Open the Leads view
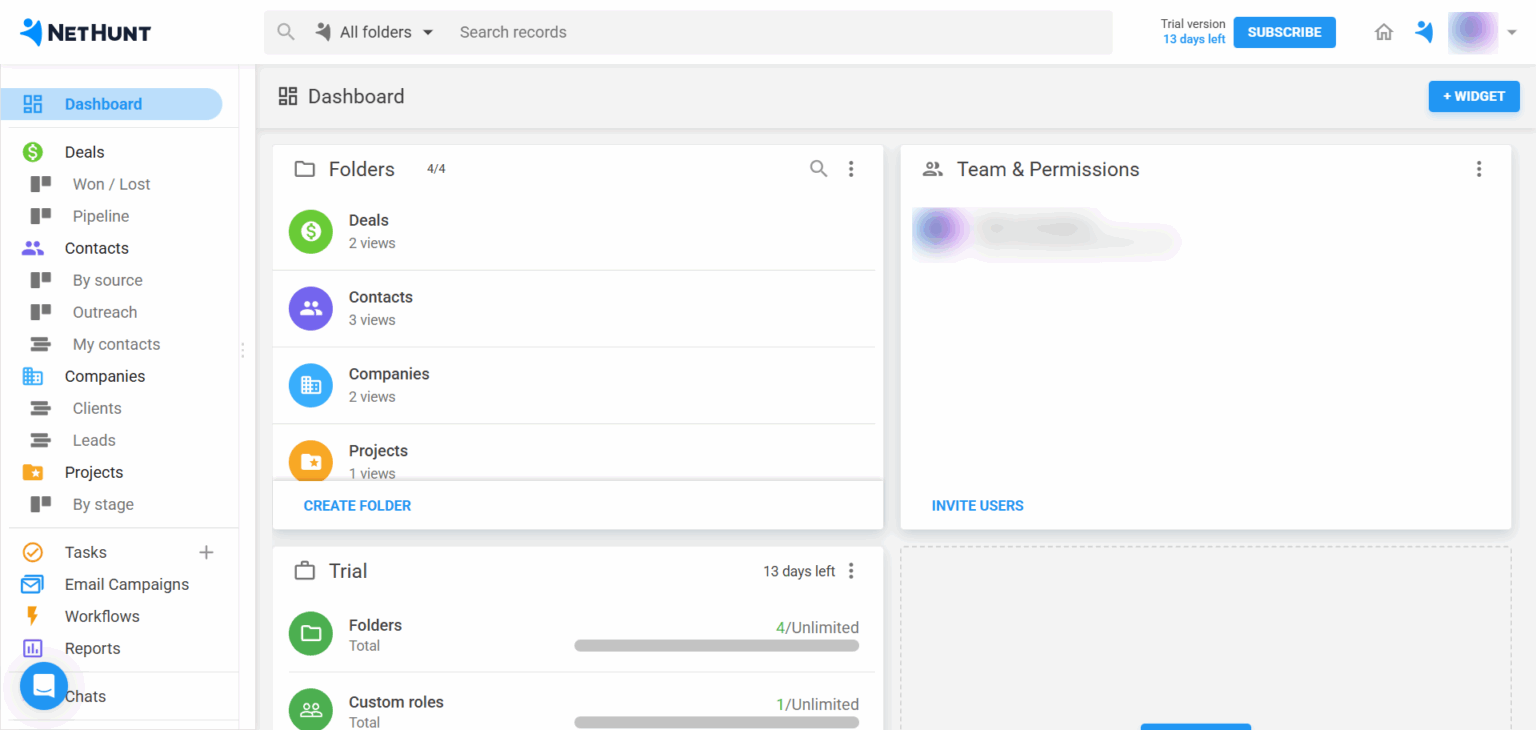1536x730 pixels. 94,440
